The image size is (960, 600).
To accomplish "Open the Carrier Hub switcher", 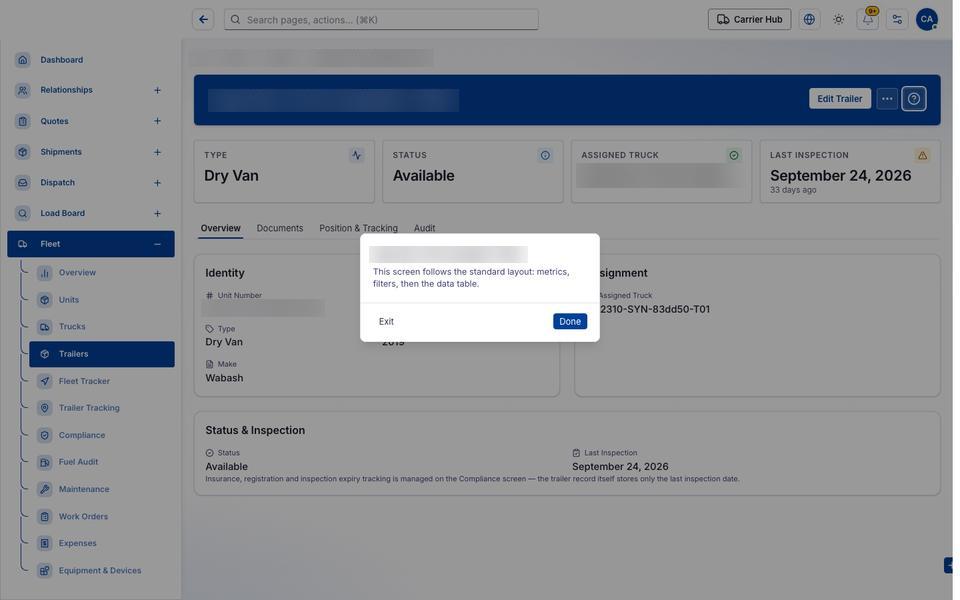I will (749, 20).
